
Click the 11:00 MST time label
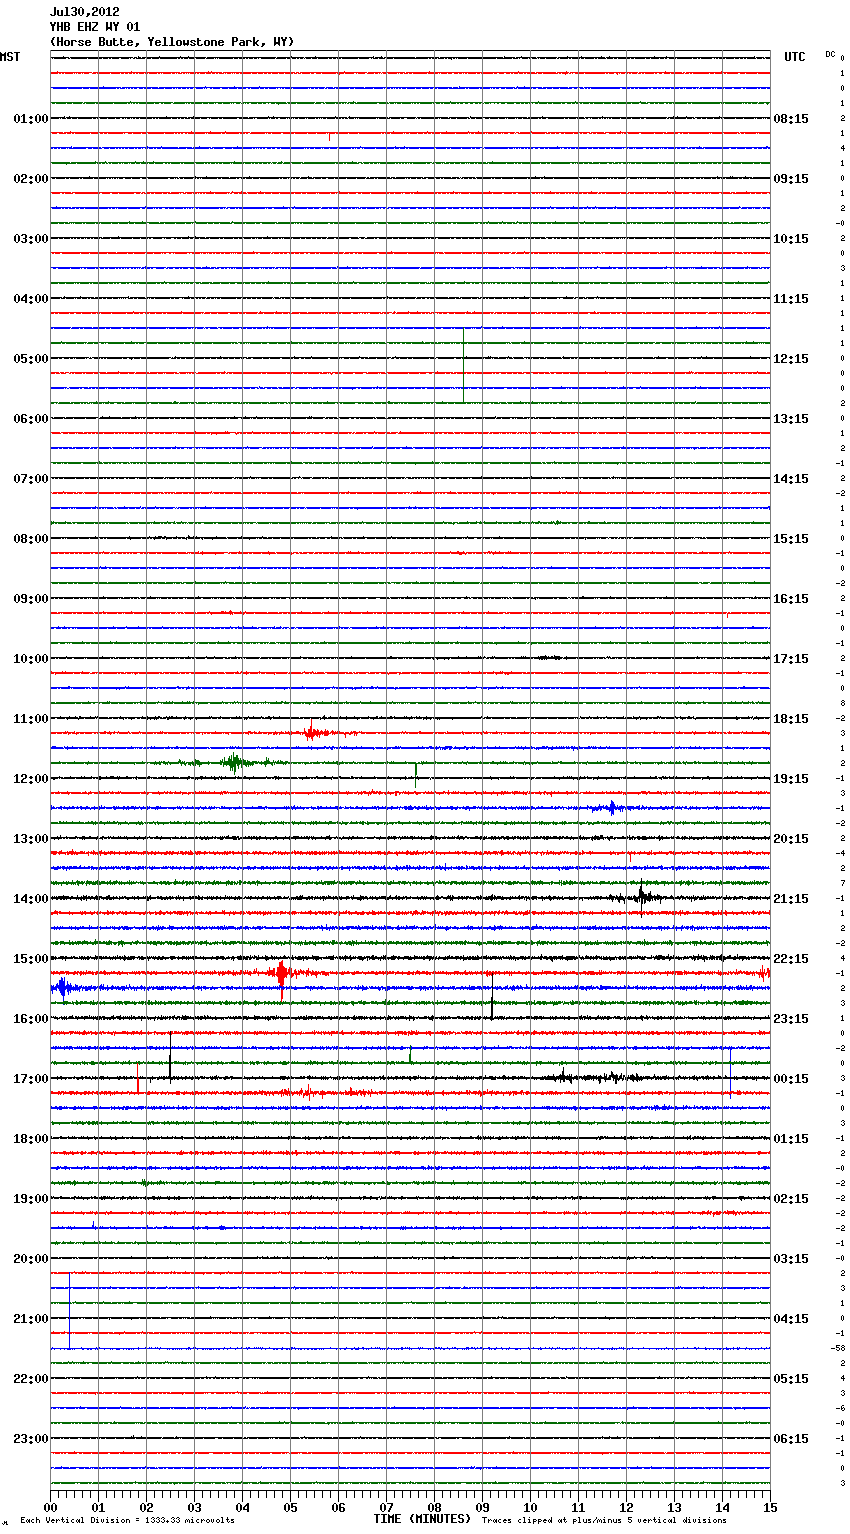coord(30,719)
